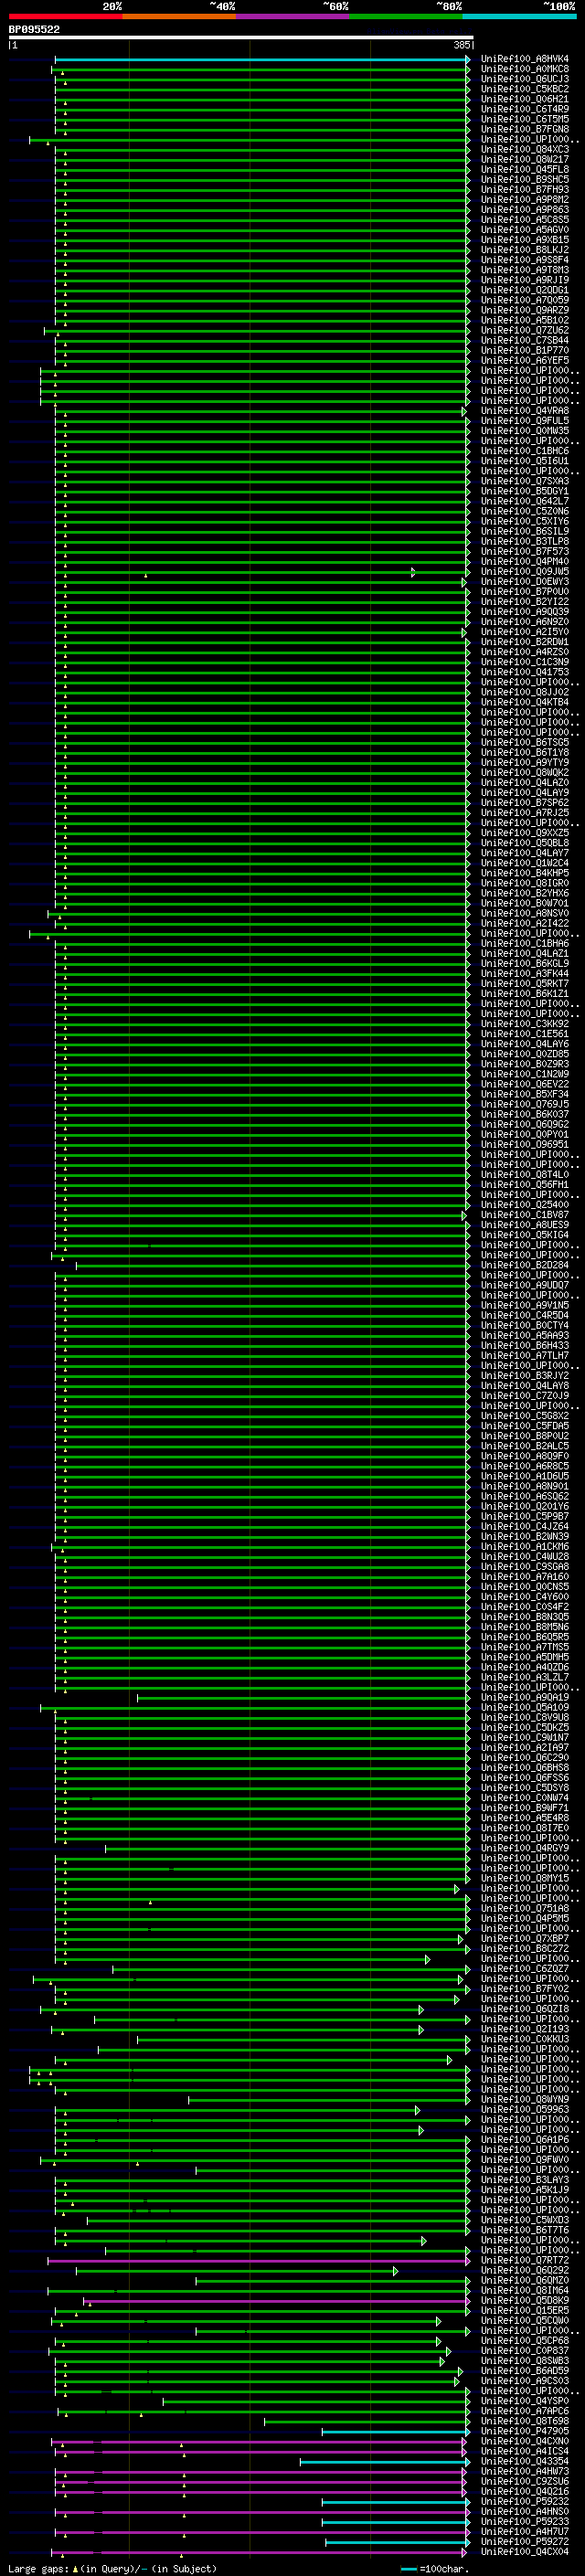Select hit label UniRef100_Q84XC3
Image resolution: width=585 pixels, height=2576 pixels.
tap(525, 149)
